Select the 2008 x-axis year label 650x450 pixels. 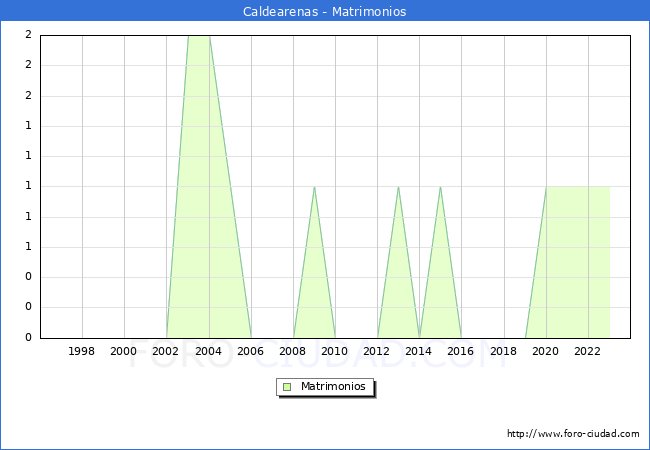(x=293, y=351)
